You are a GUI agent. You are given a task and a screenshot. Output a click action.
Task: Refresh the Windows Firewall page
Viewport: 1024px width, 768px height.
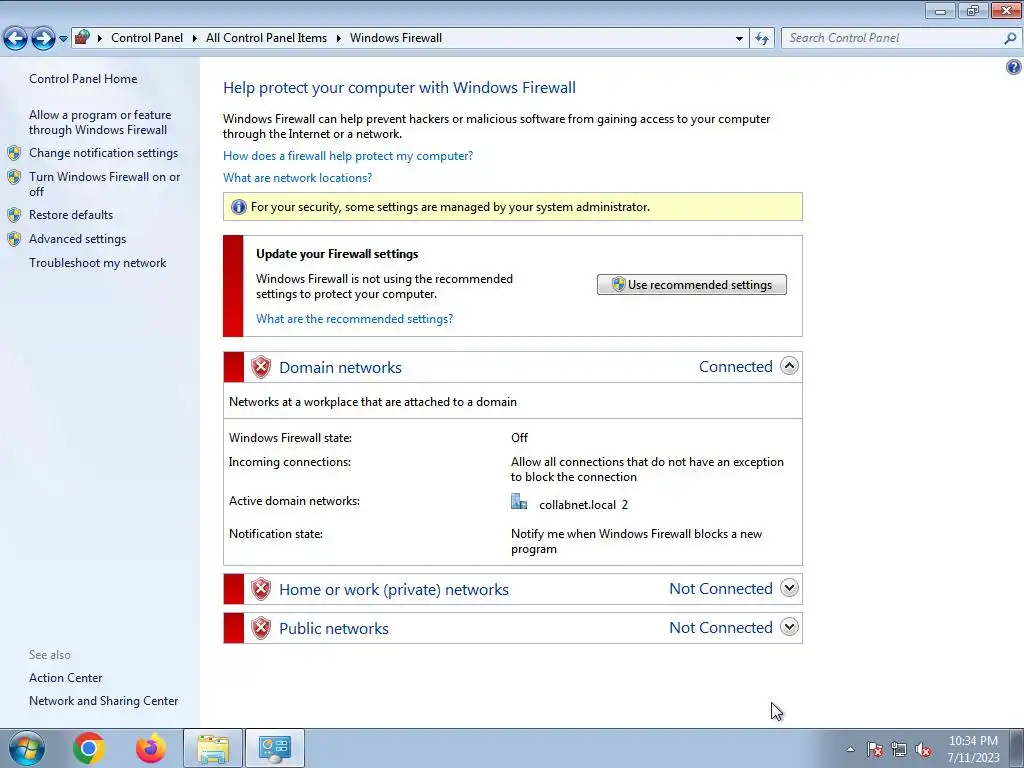pos(762,39)
